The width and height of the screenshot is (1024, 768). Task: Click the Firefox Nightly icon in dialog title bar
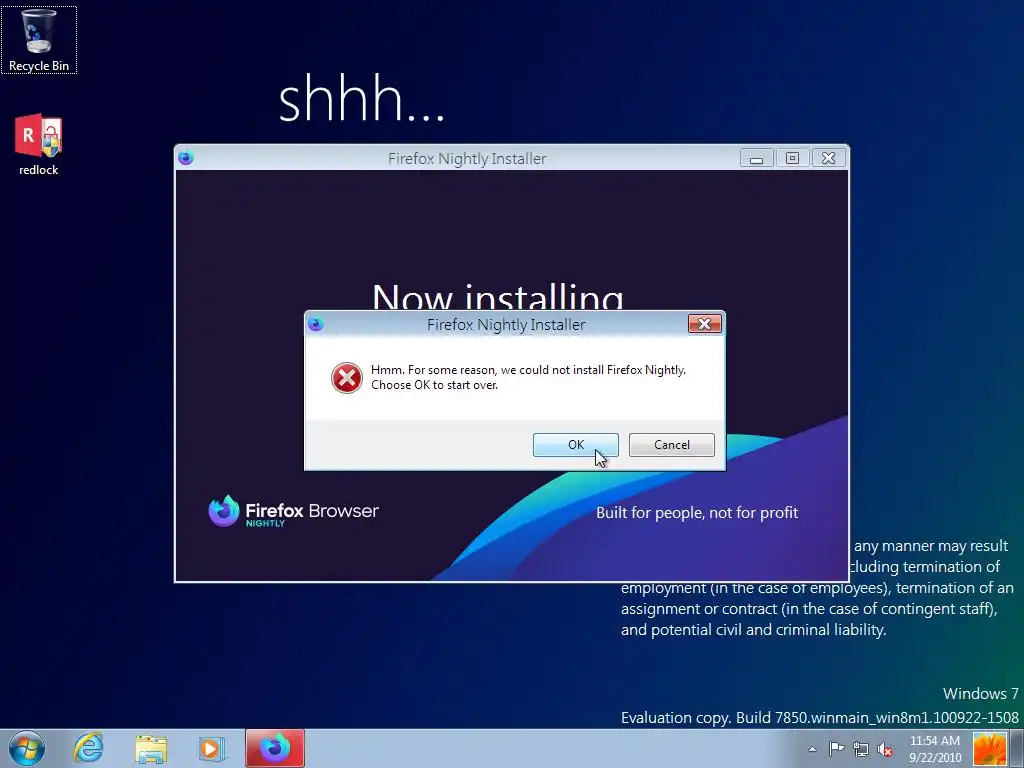coord(316,325)
